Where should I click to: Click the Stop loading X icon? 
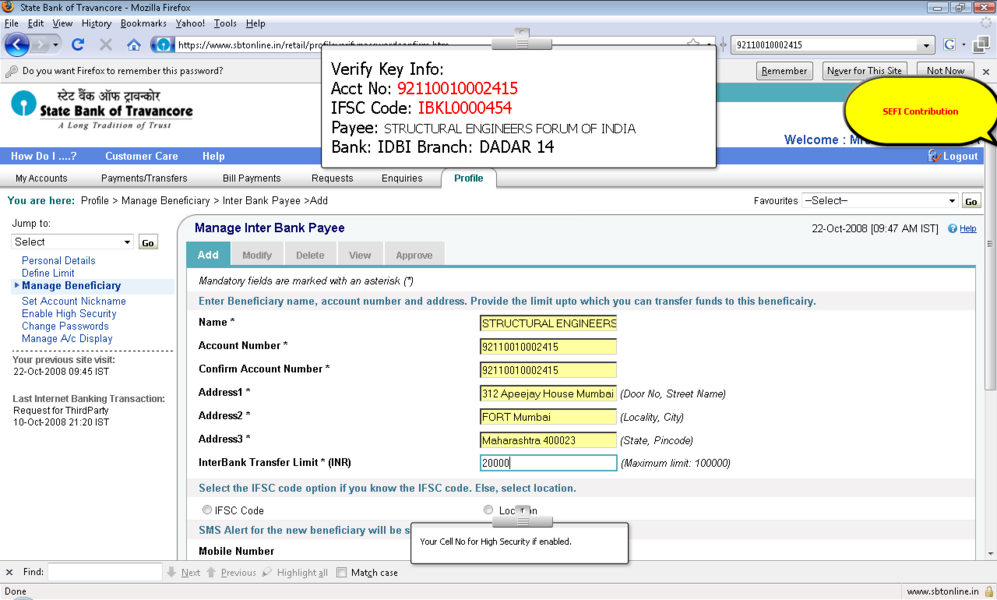tap(106, 45)
